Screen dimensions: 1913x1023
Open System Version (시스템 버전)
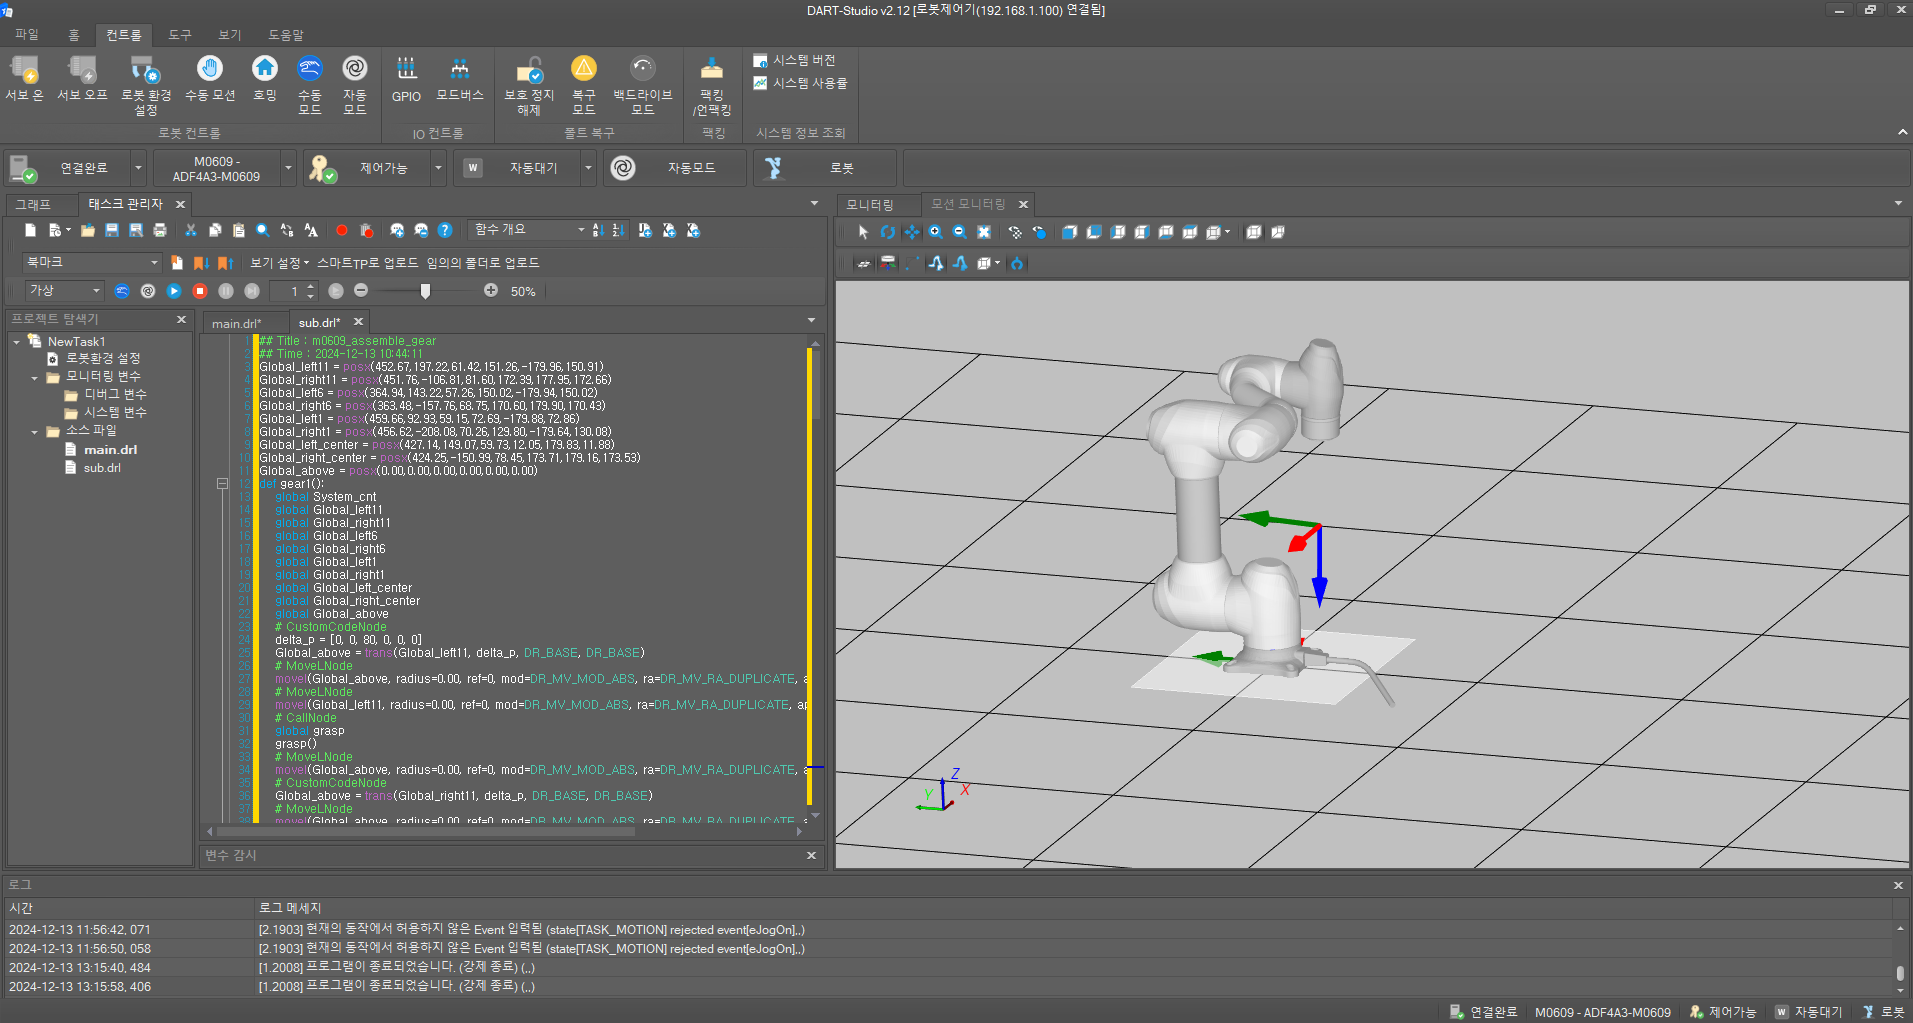[794, 60]
